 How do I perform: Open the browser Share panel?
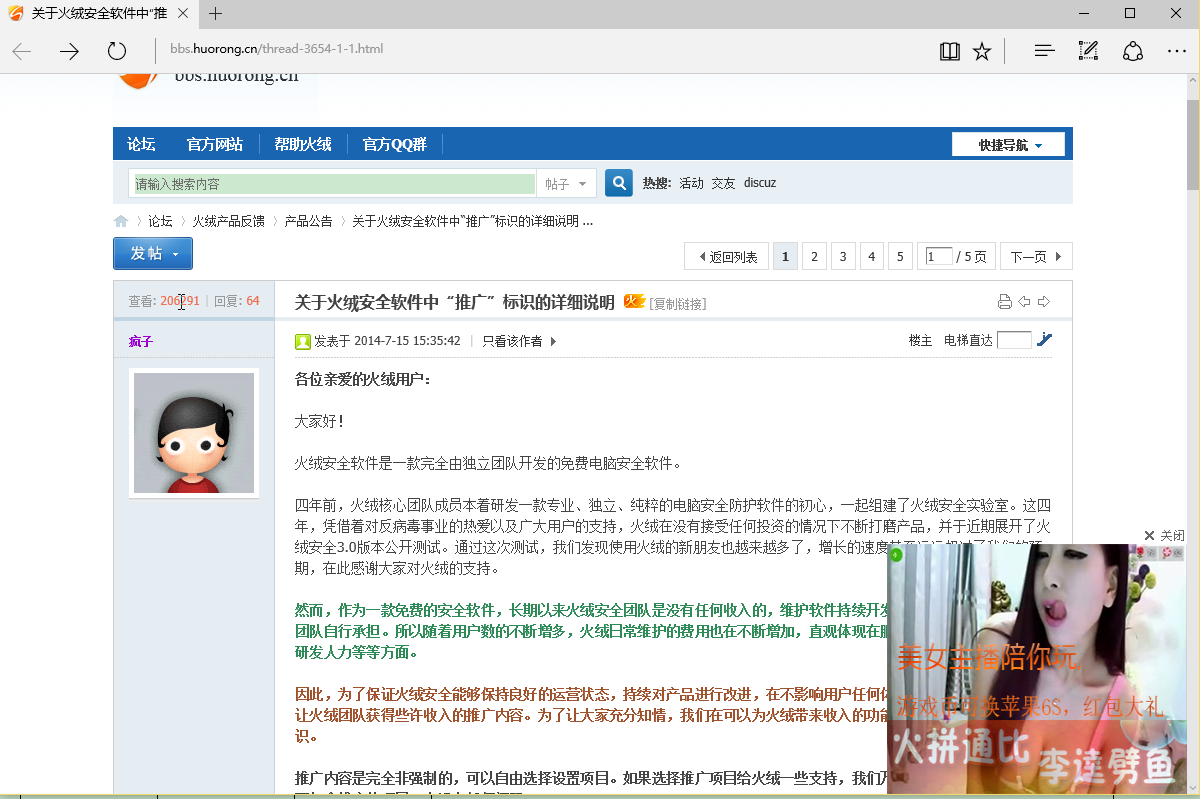tap(1132, 50)
